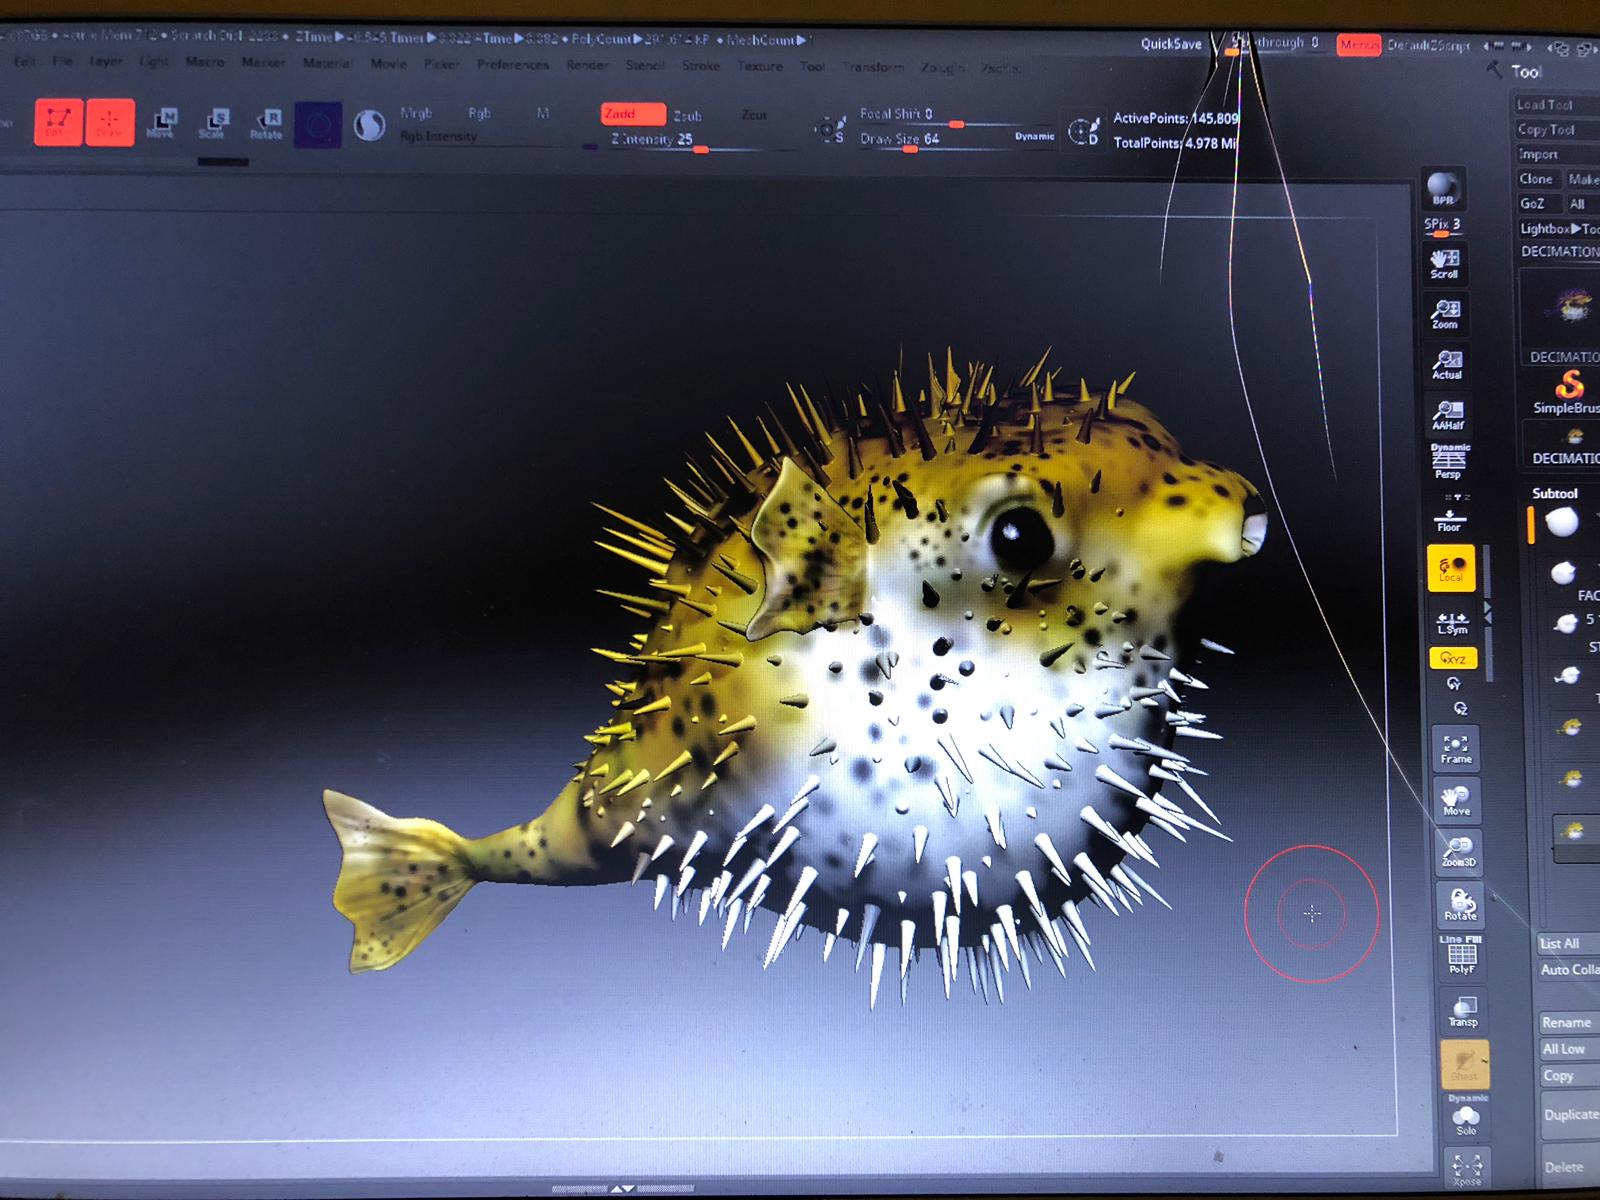Toggle Solo mode
Image resolution: width=1600 pixels, height=1200 pixels.
pyautogui.click(x=1466, y=1116)
